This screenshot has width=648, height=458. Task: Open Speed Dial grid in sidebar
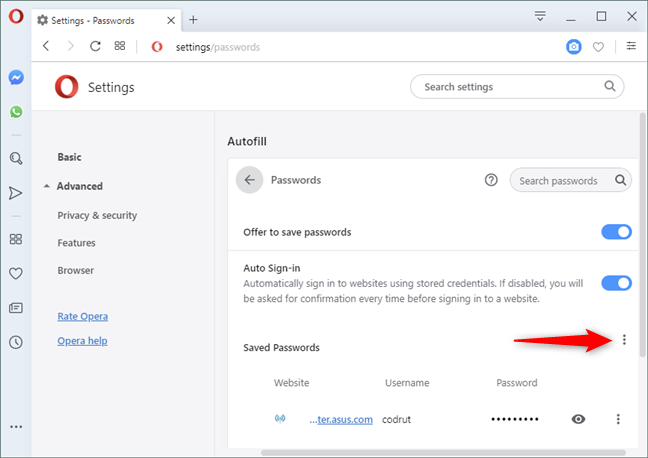[x=16, y=239]
